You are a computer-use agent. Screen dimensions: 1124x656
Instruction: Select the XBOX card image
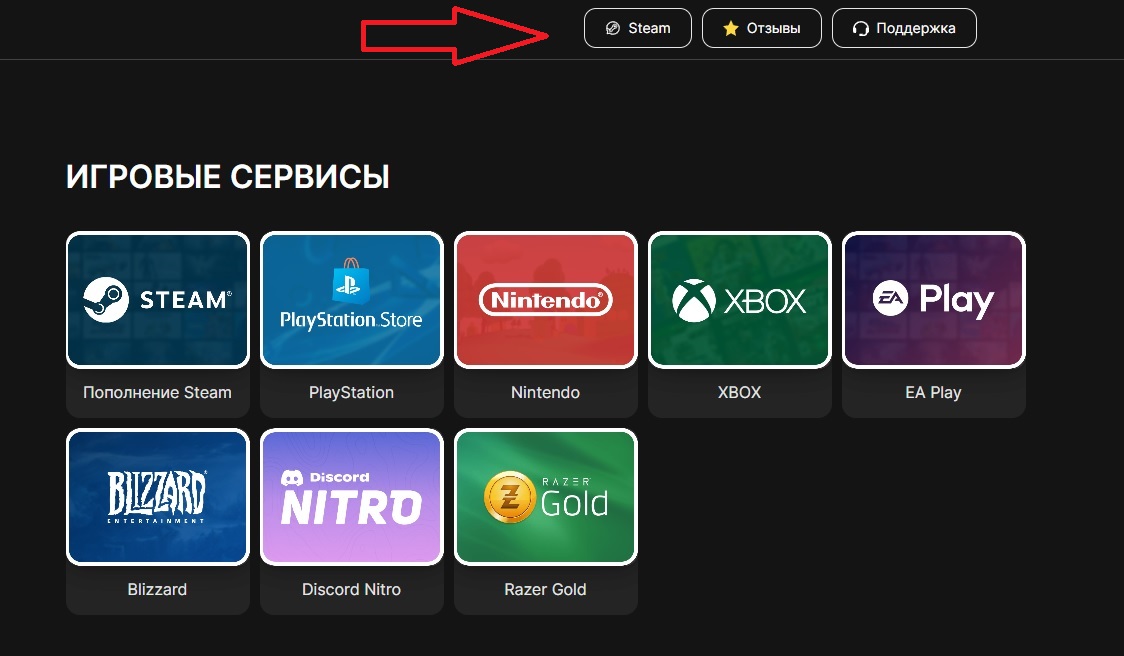click(x=740, y=300)
